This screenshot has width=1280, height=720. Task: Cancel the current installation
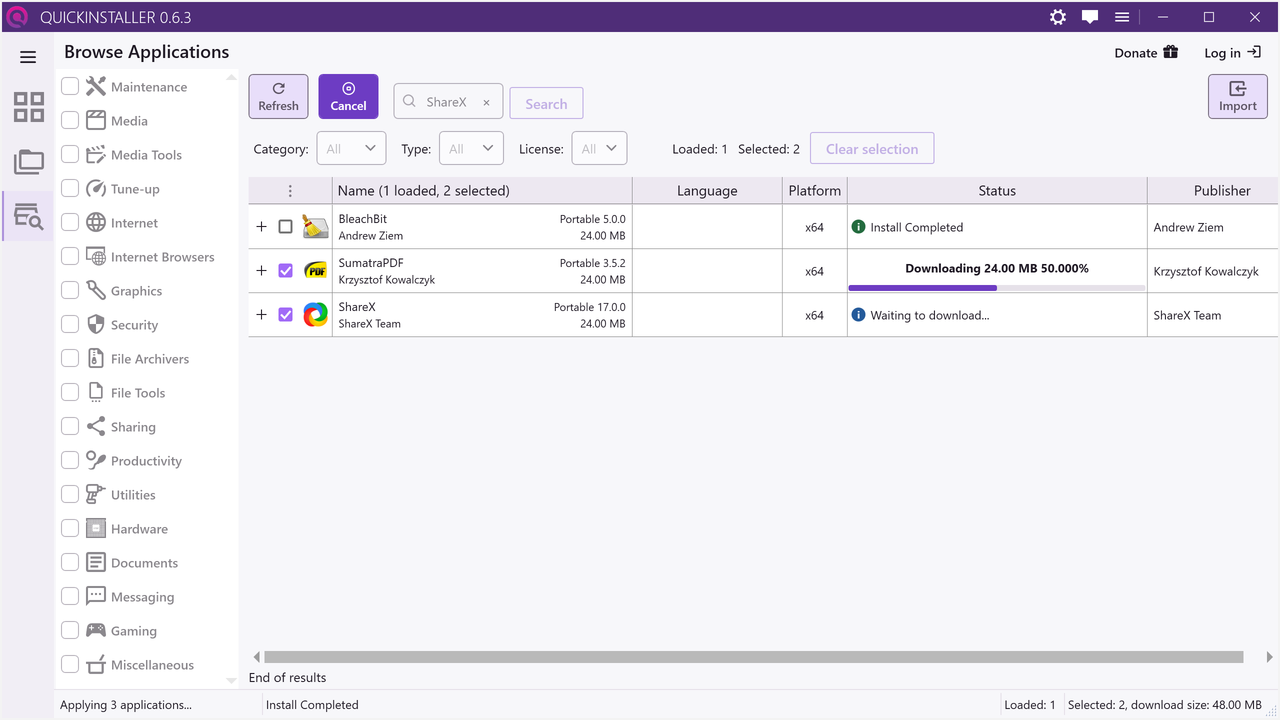click(x=348, y=96)
